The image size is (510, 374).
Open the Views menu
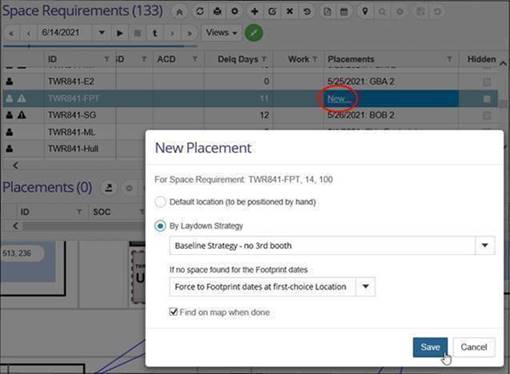[221, 33]
